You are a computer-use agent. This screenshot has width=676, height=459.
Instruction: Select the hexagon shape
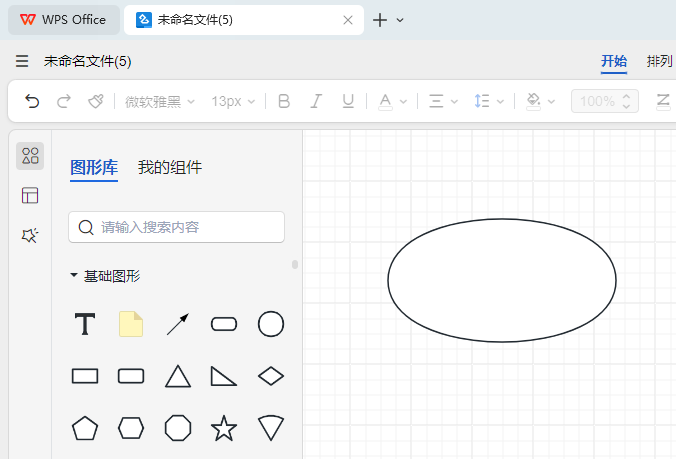click(131, 428)
